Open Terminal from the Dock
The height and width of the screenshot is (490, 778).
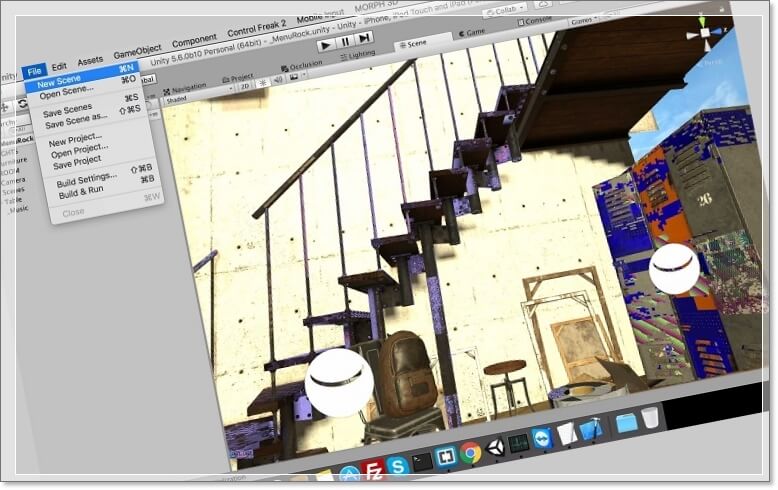[x=422, y=462]
